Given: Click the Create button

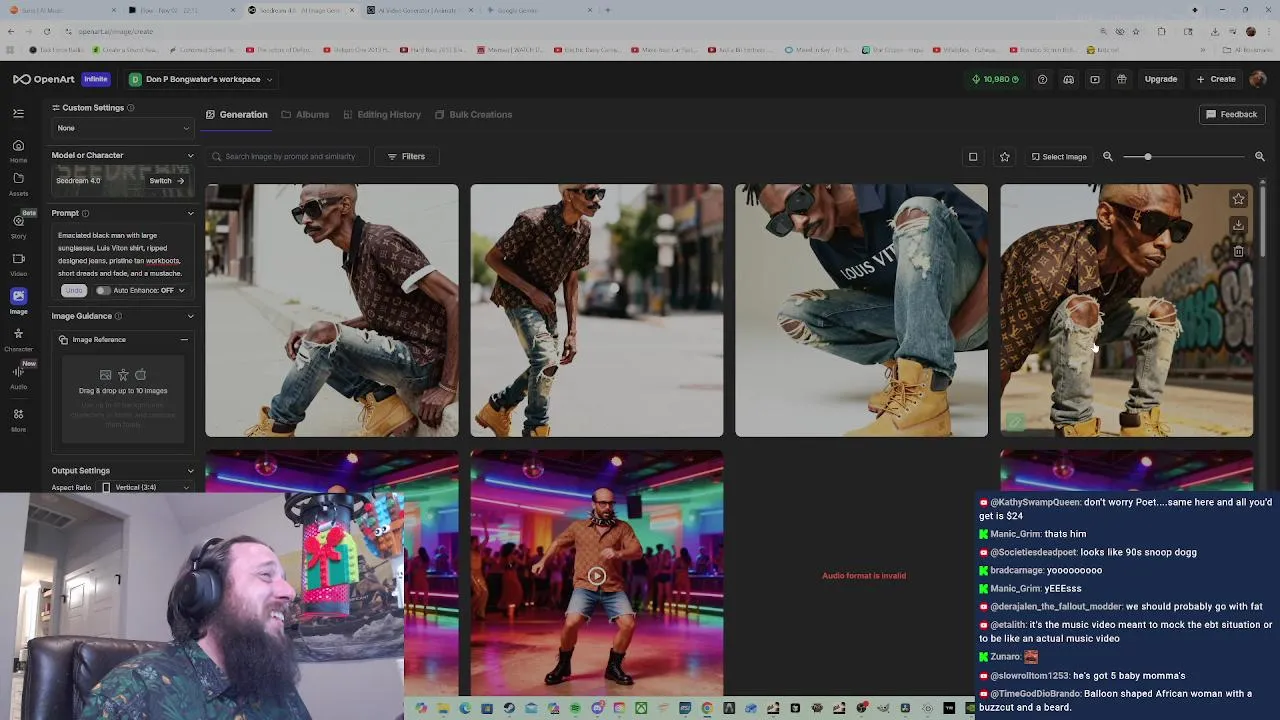Looking at the screenshot, I should point(1216,79).
